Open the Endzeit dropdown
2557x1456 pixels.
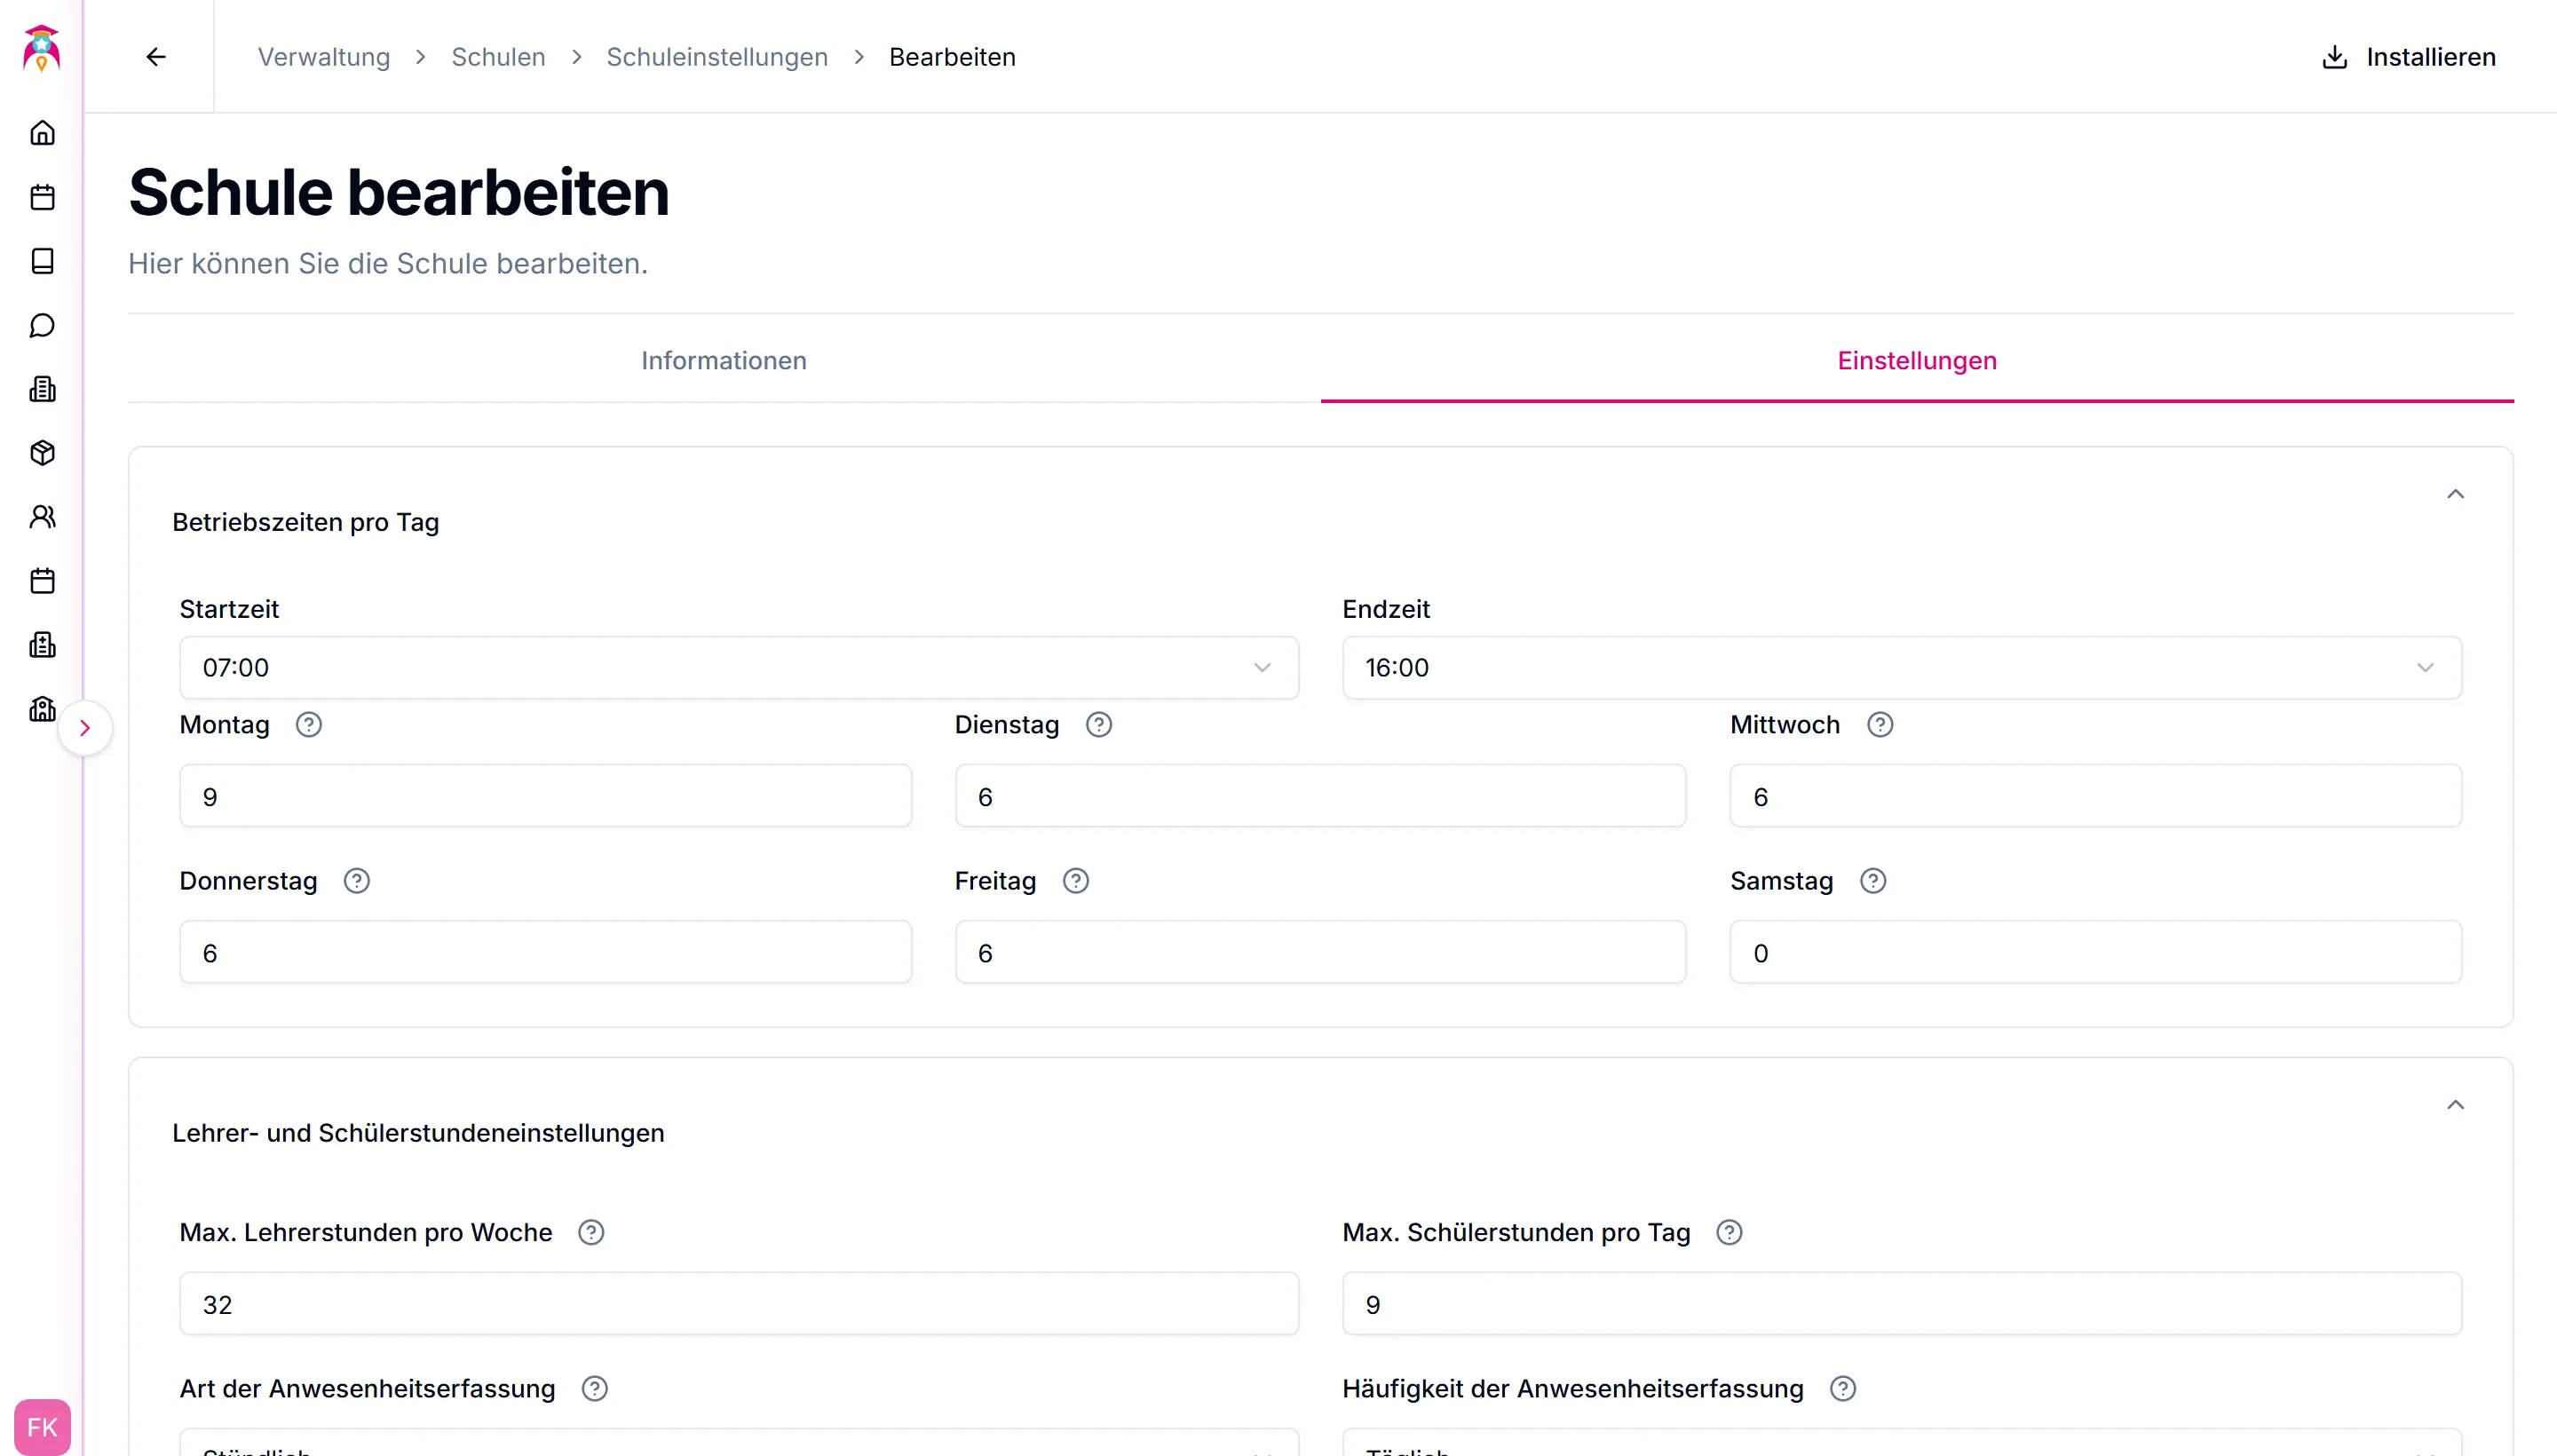point(1901,668)
